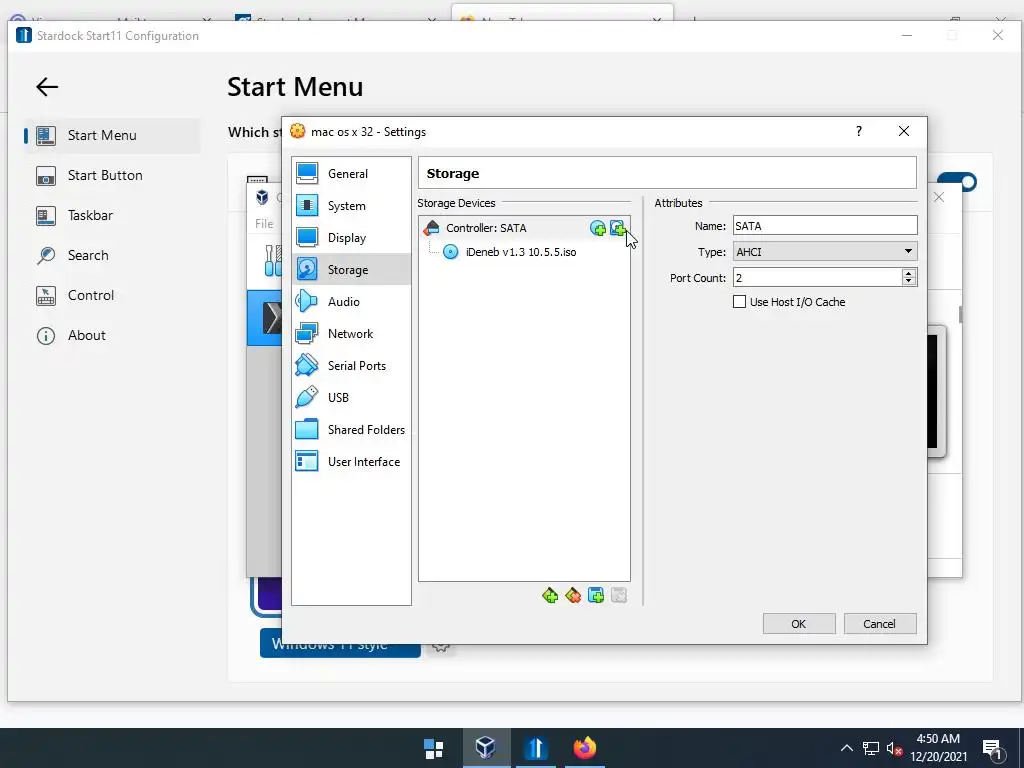Click the help question mark in Settings
The width and height of the screenshot is (1024, 768).
pos(859,131)
